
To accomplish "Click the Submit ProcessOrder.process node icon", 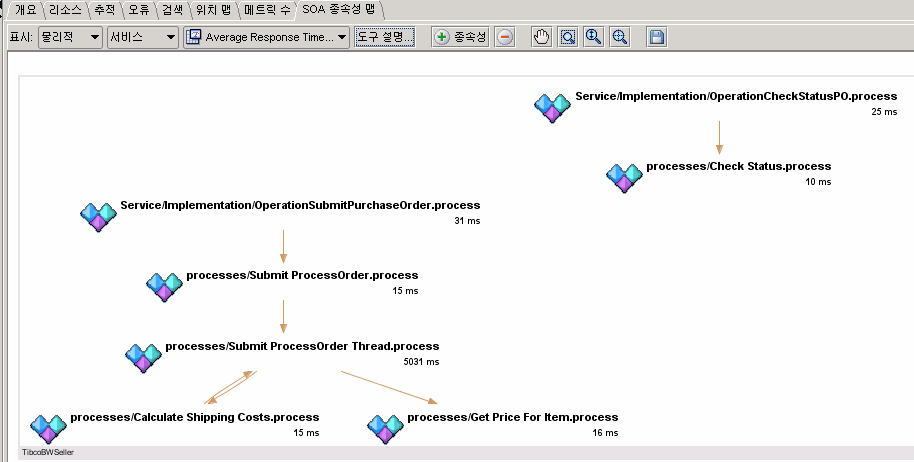I will 164,287.
